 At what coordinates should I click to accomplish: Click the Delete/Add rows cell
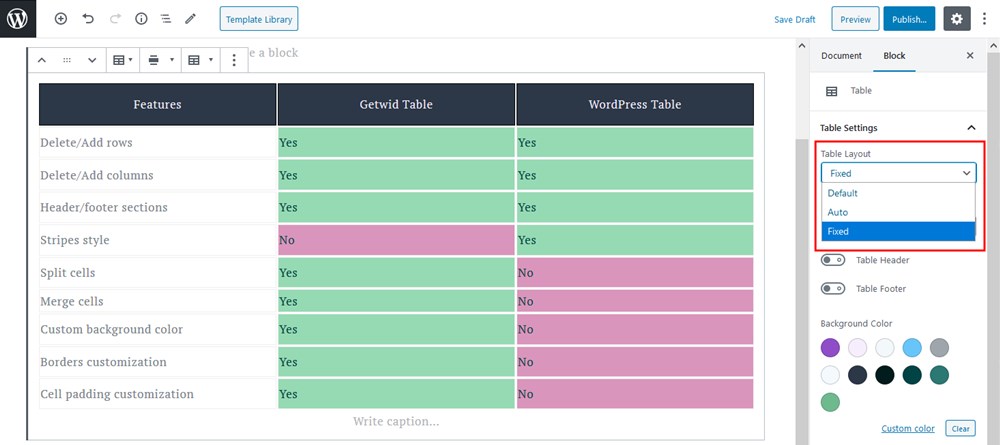(158, 142)
